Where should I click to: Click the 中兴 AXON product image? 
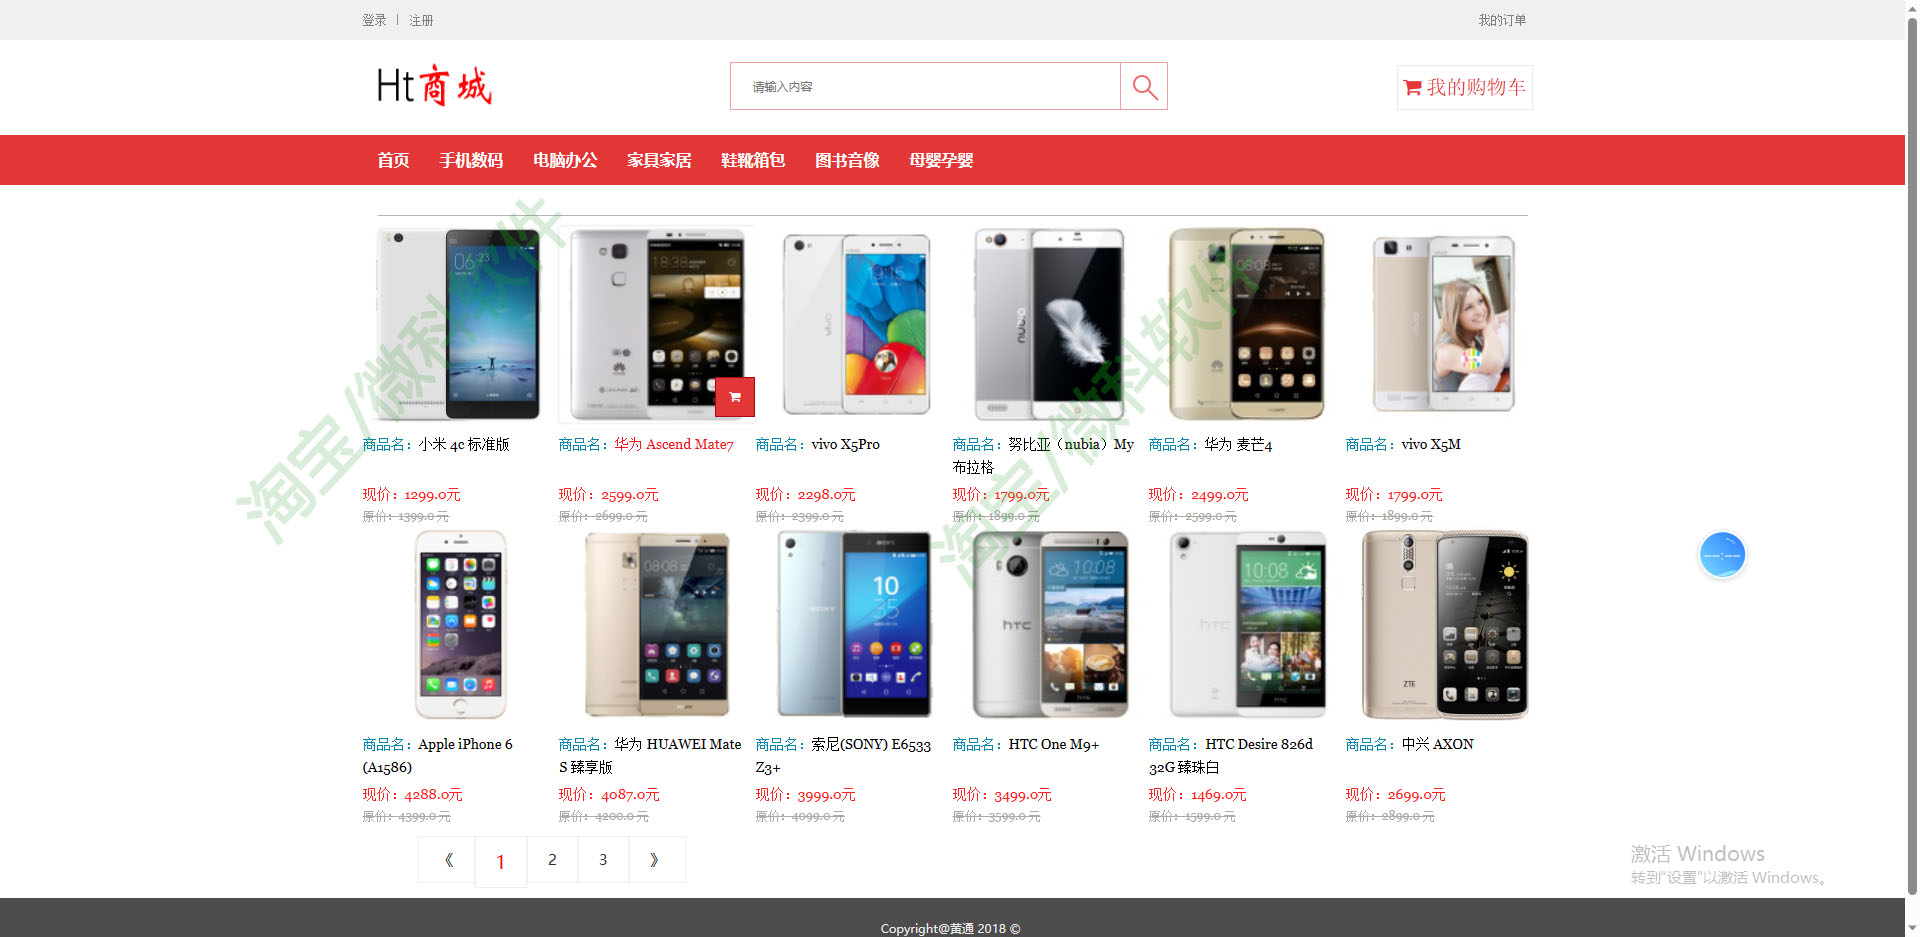click(1445, 625)
